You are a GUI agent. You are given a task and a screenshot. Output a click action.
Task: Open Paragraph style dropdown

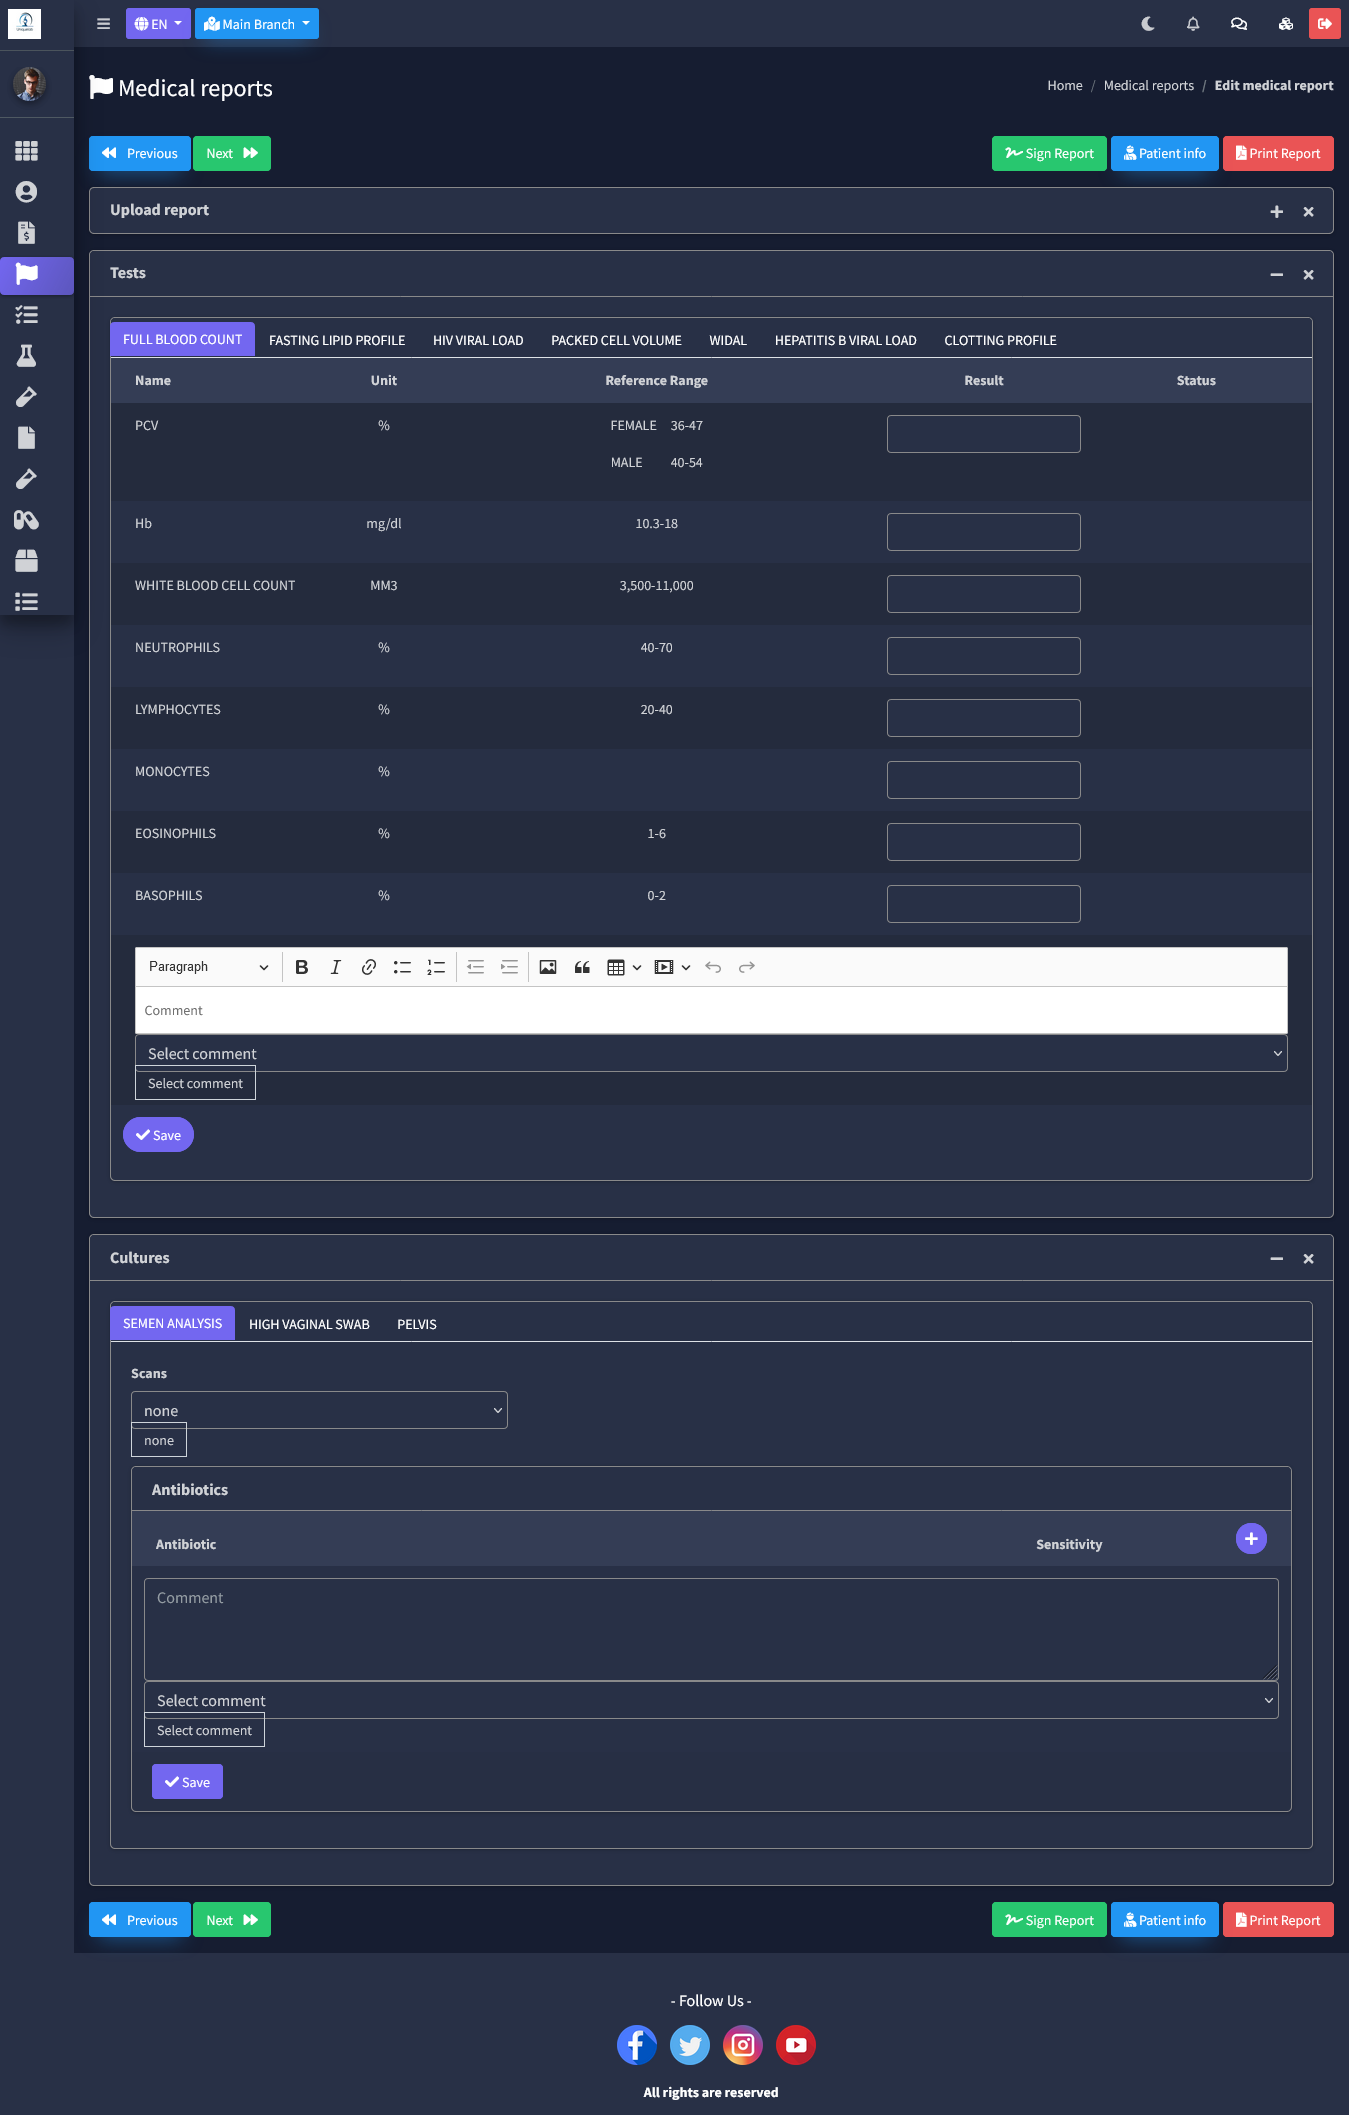pyautogui.click(x=208, y=967)
